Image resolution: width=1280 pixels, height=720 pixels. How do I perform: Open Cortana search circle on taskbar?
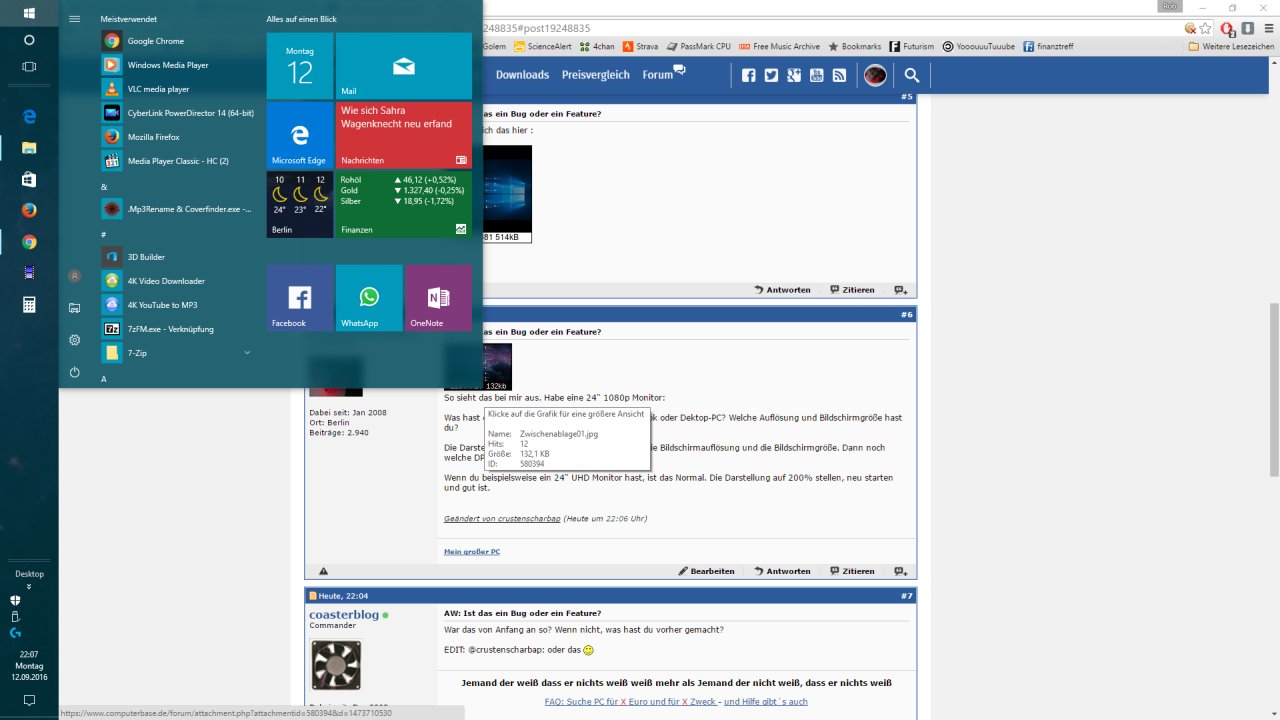29,40
